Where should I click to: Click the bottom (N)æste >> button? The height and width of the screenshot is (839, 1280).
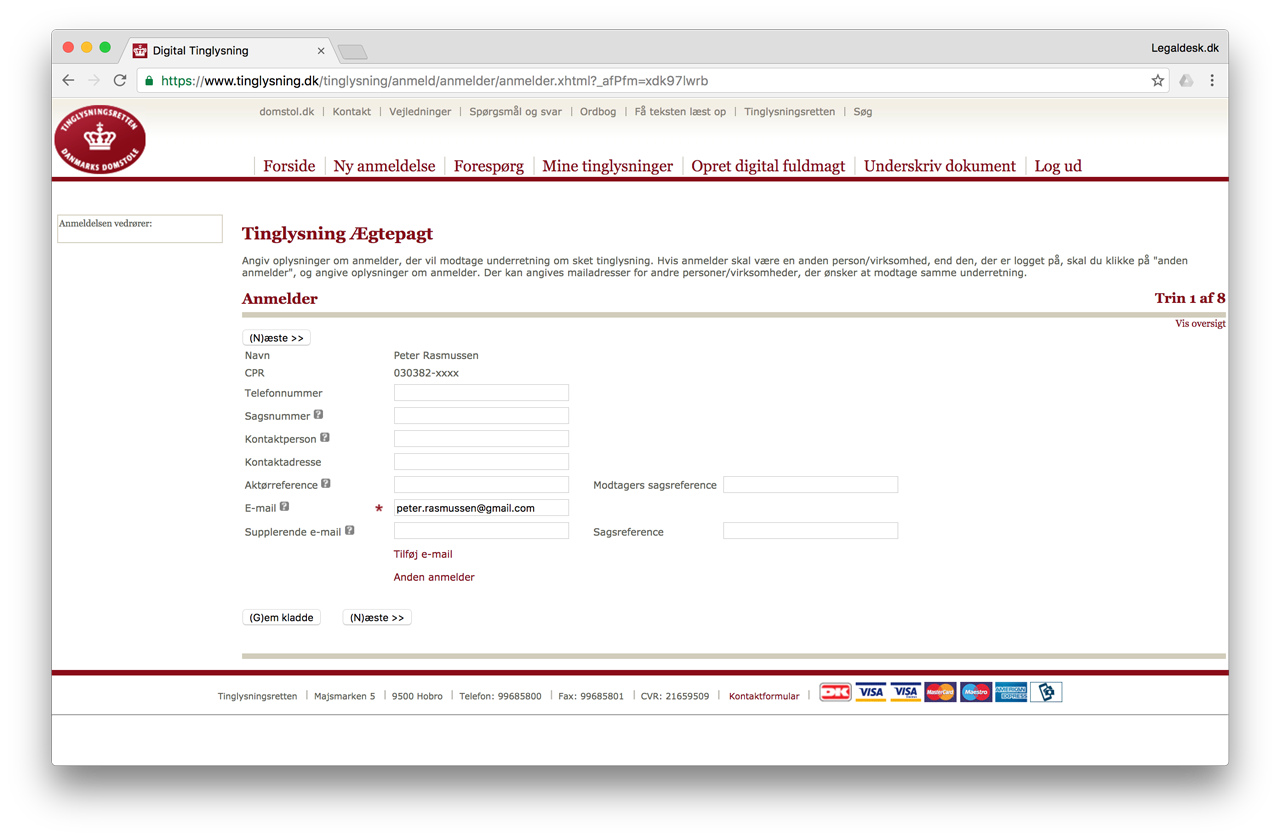377,618
